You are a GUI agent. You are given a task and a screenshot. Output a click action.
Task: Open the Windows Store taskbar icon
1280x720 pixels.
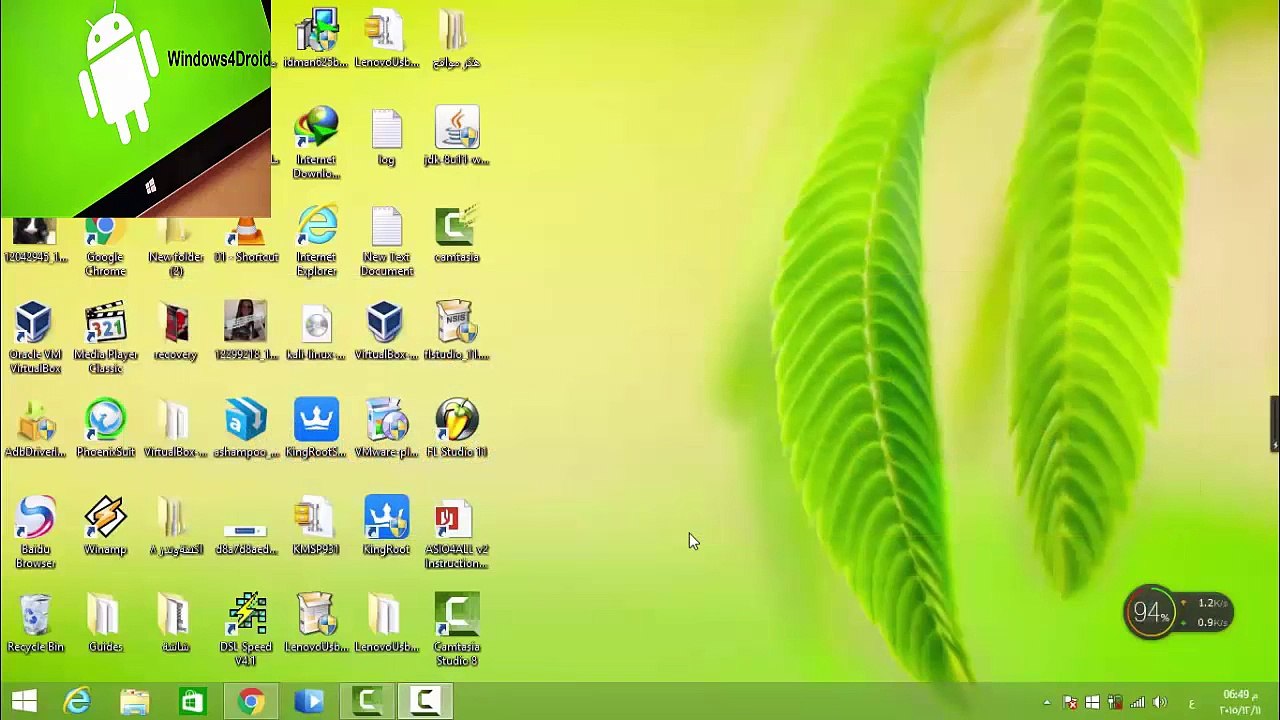tap(192, 701)
